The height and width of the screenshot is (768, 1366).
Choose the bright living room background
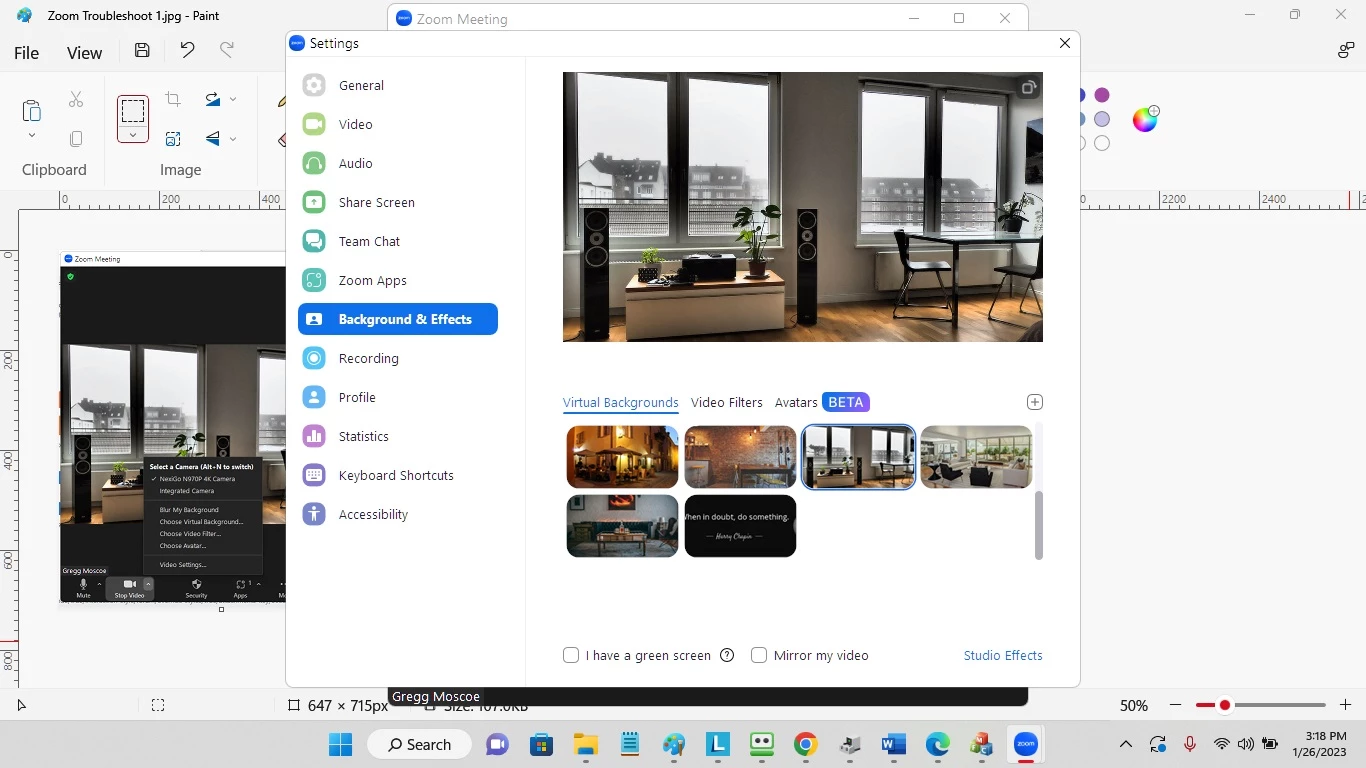(x=976, y=457)
